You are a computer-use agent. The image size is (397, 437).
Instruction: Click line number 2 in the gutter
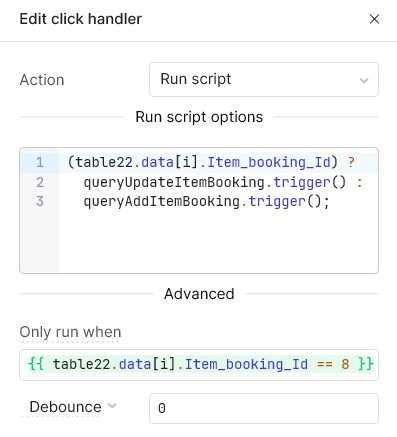point(40,182)
